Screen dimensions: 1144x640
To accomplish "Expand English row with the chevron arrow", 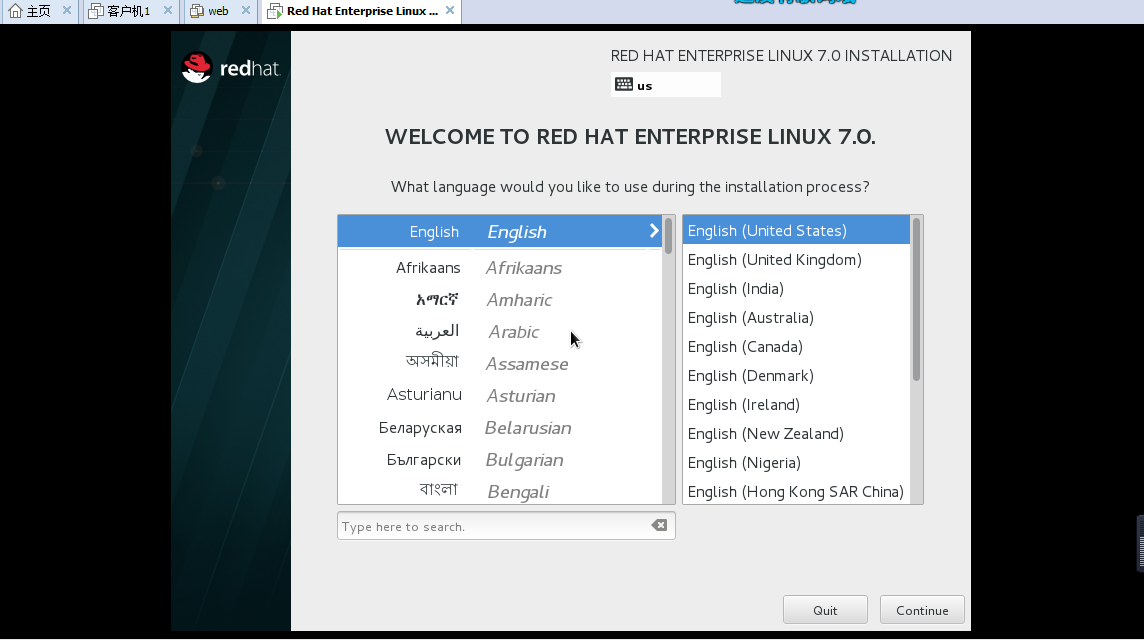I will pyautogui.click(x=654, y=231).
